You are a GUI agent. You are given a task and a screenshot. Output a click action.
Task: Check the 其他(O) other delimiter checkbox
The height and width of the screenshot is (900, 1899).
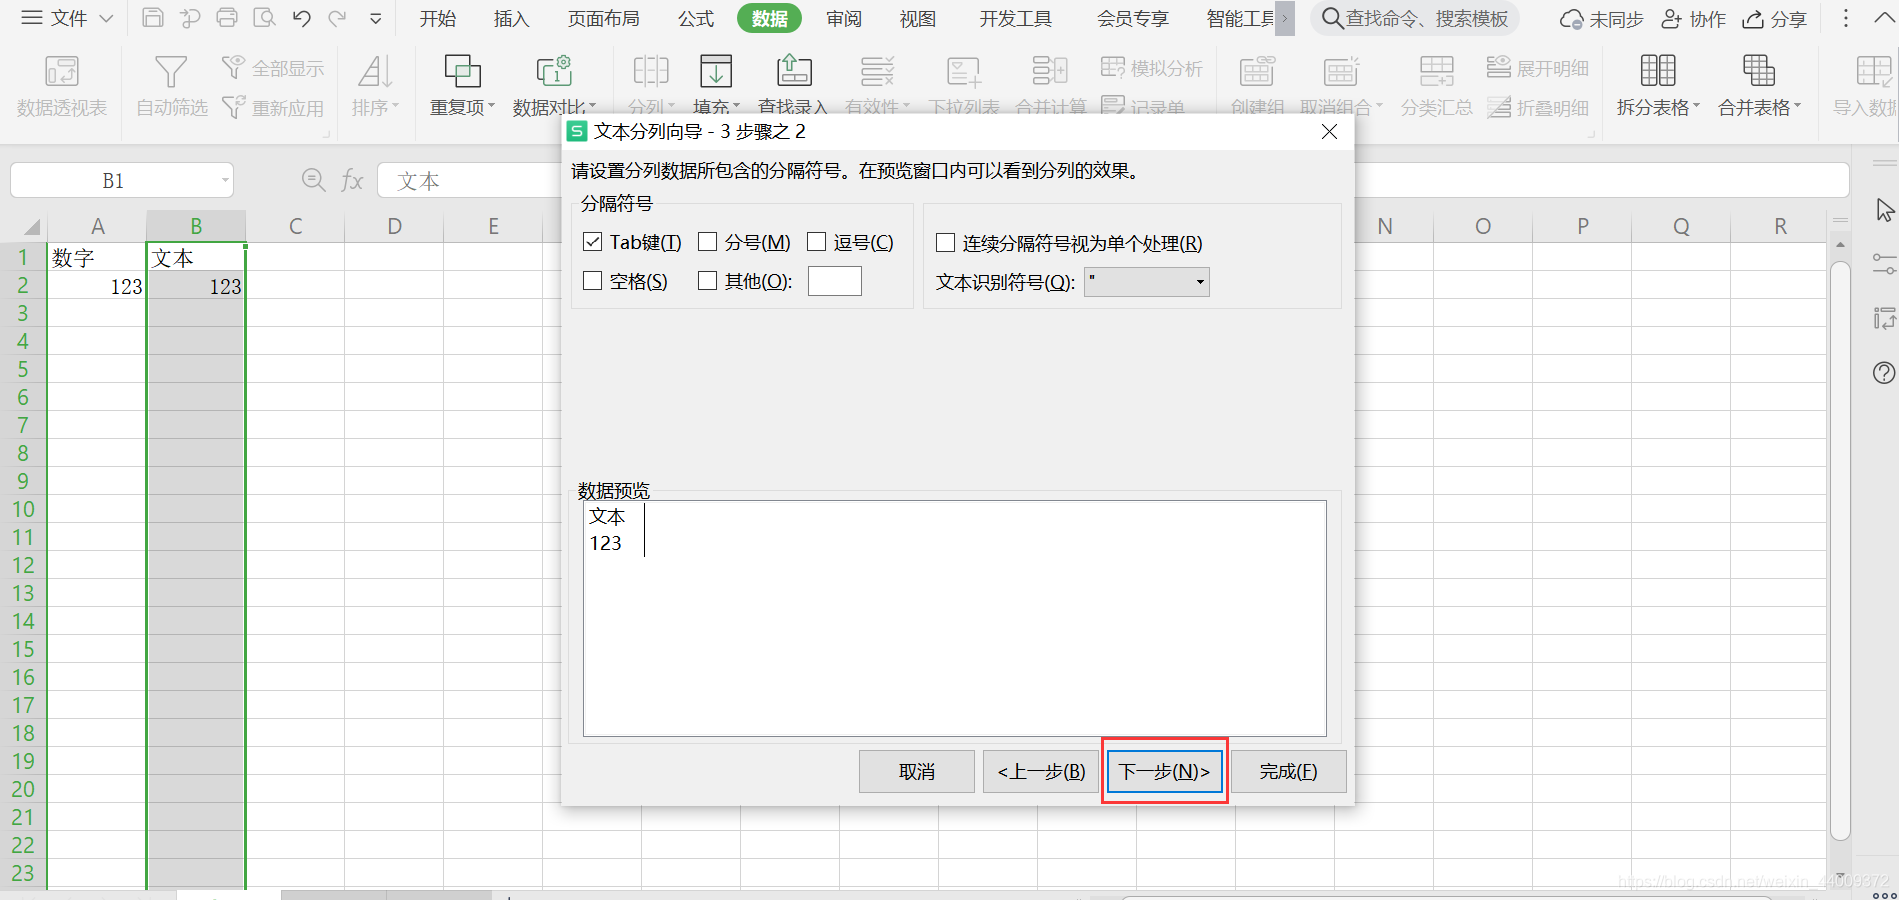pos(707,281)
